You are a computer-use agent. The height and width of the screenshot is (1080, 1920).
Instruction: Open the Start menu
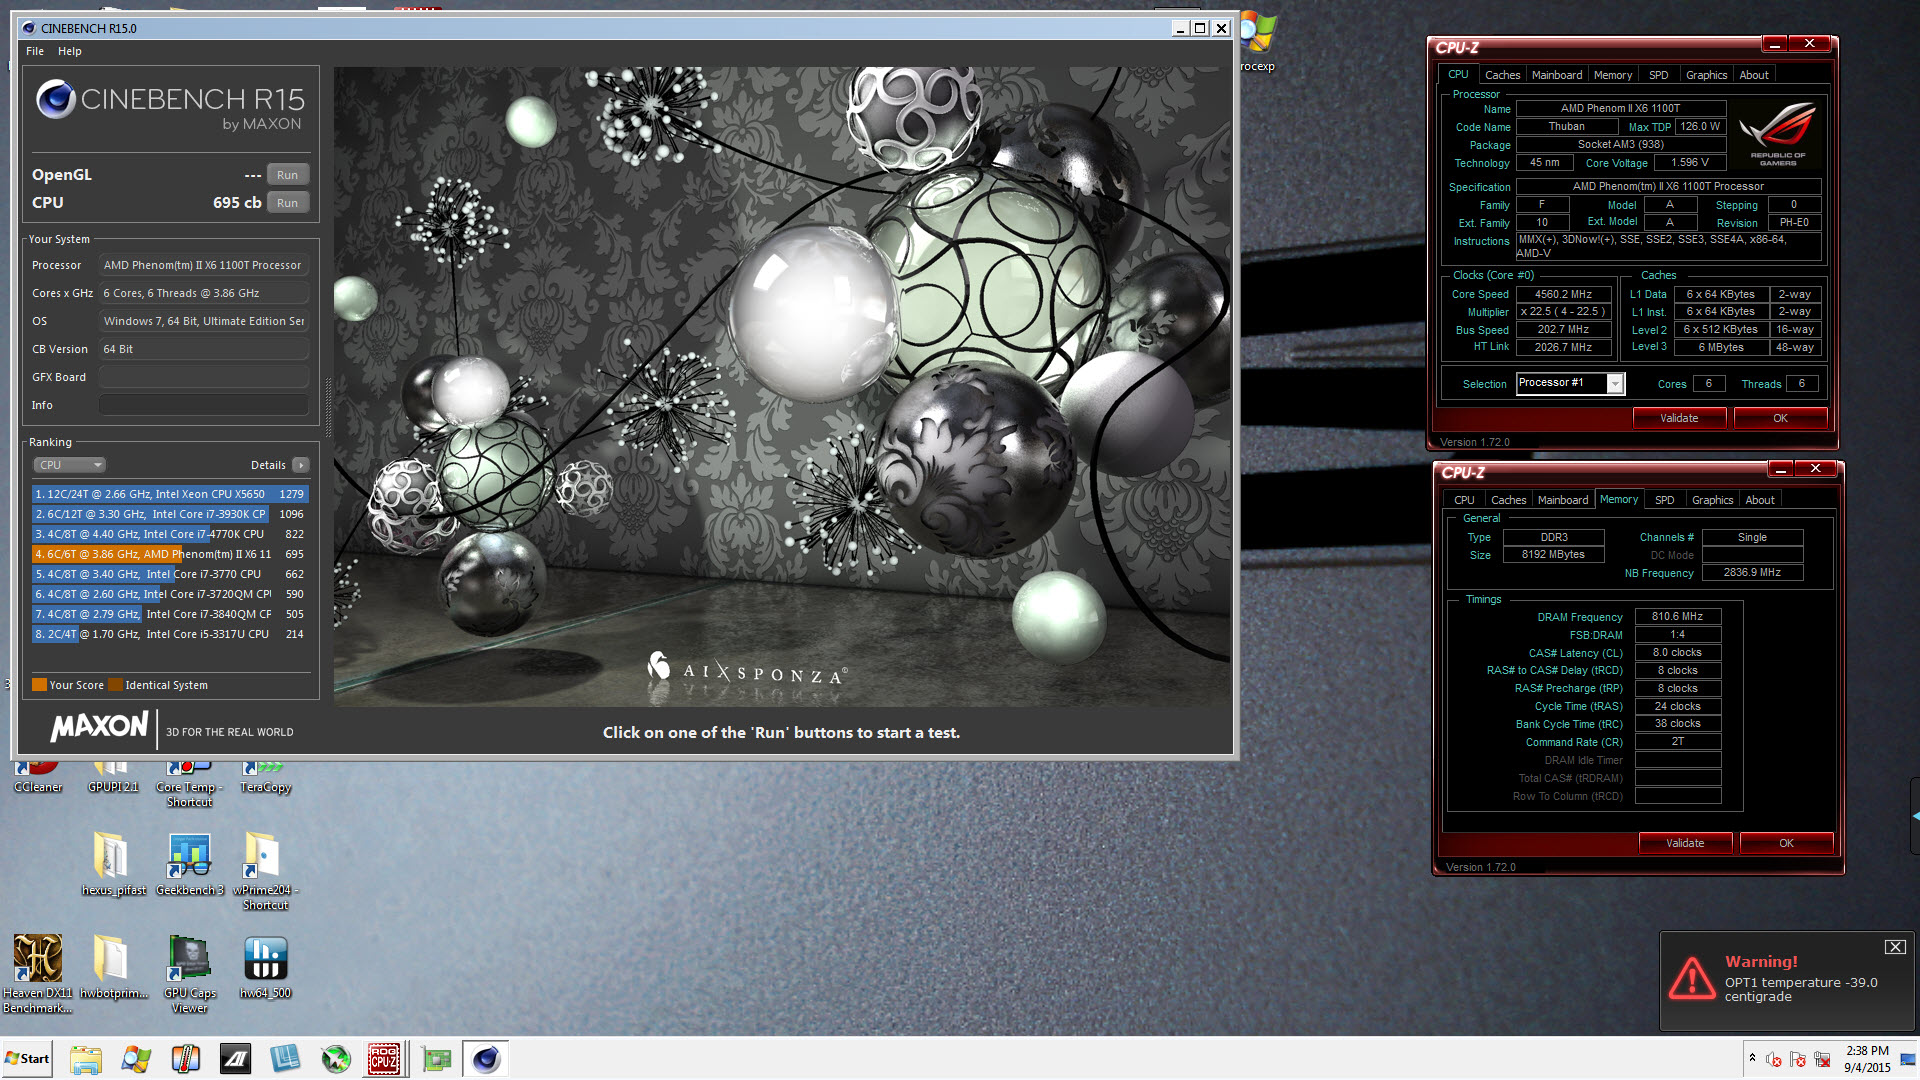coord(28,1059)
